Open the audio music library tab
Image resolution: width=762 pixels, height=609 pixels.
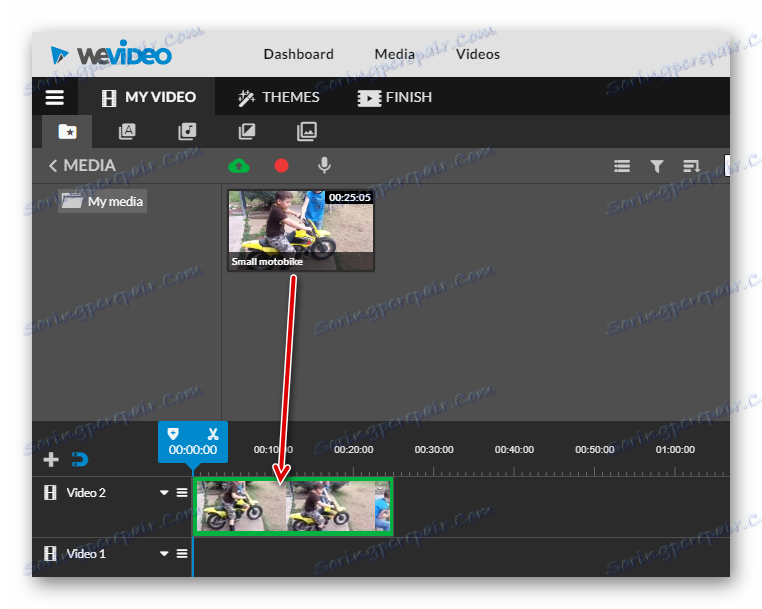pyautogui.click(x=187, y=131)
